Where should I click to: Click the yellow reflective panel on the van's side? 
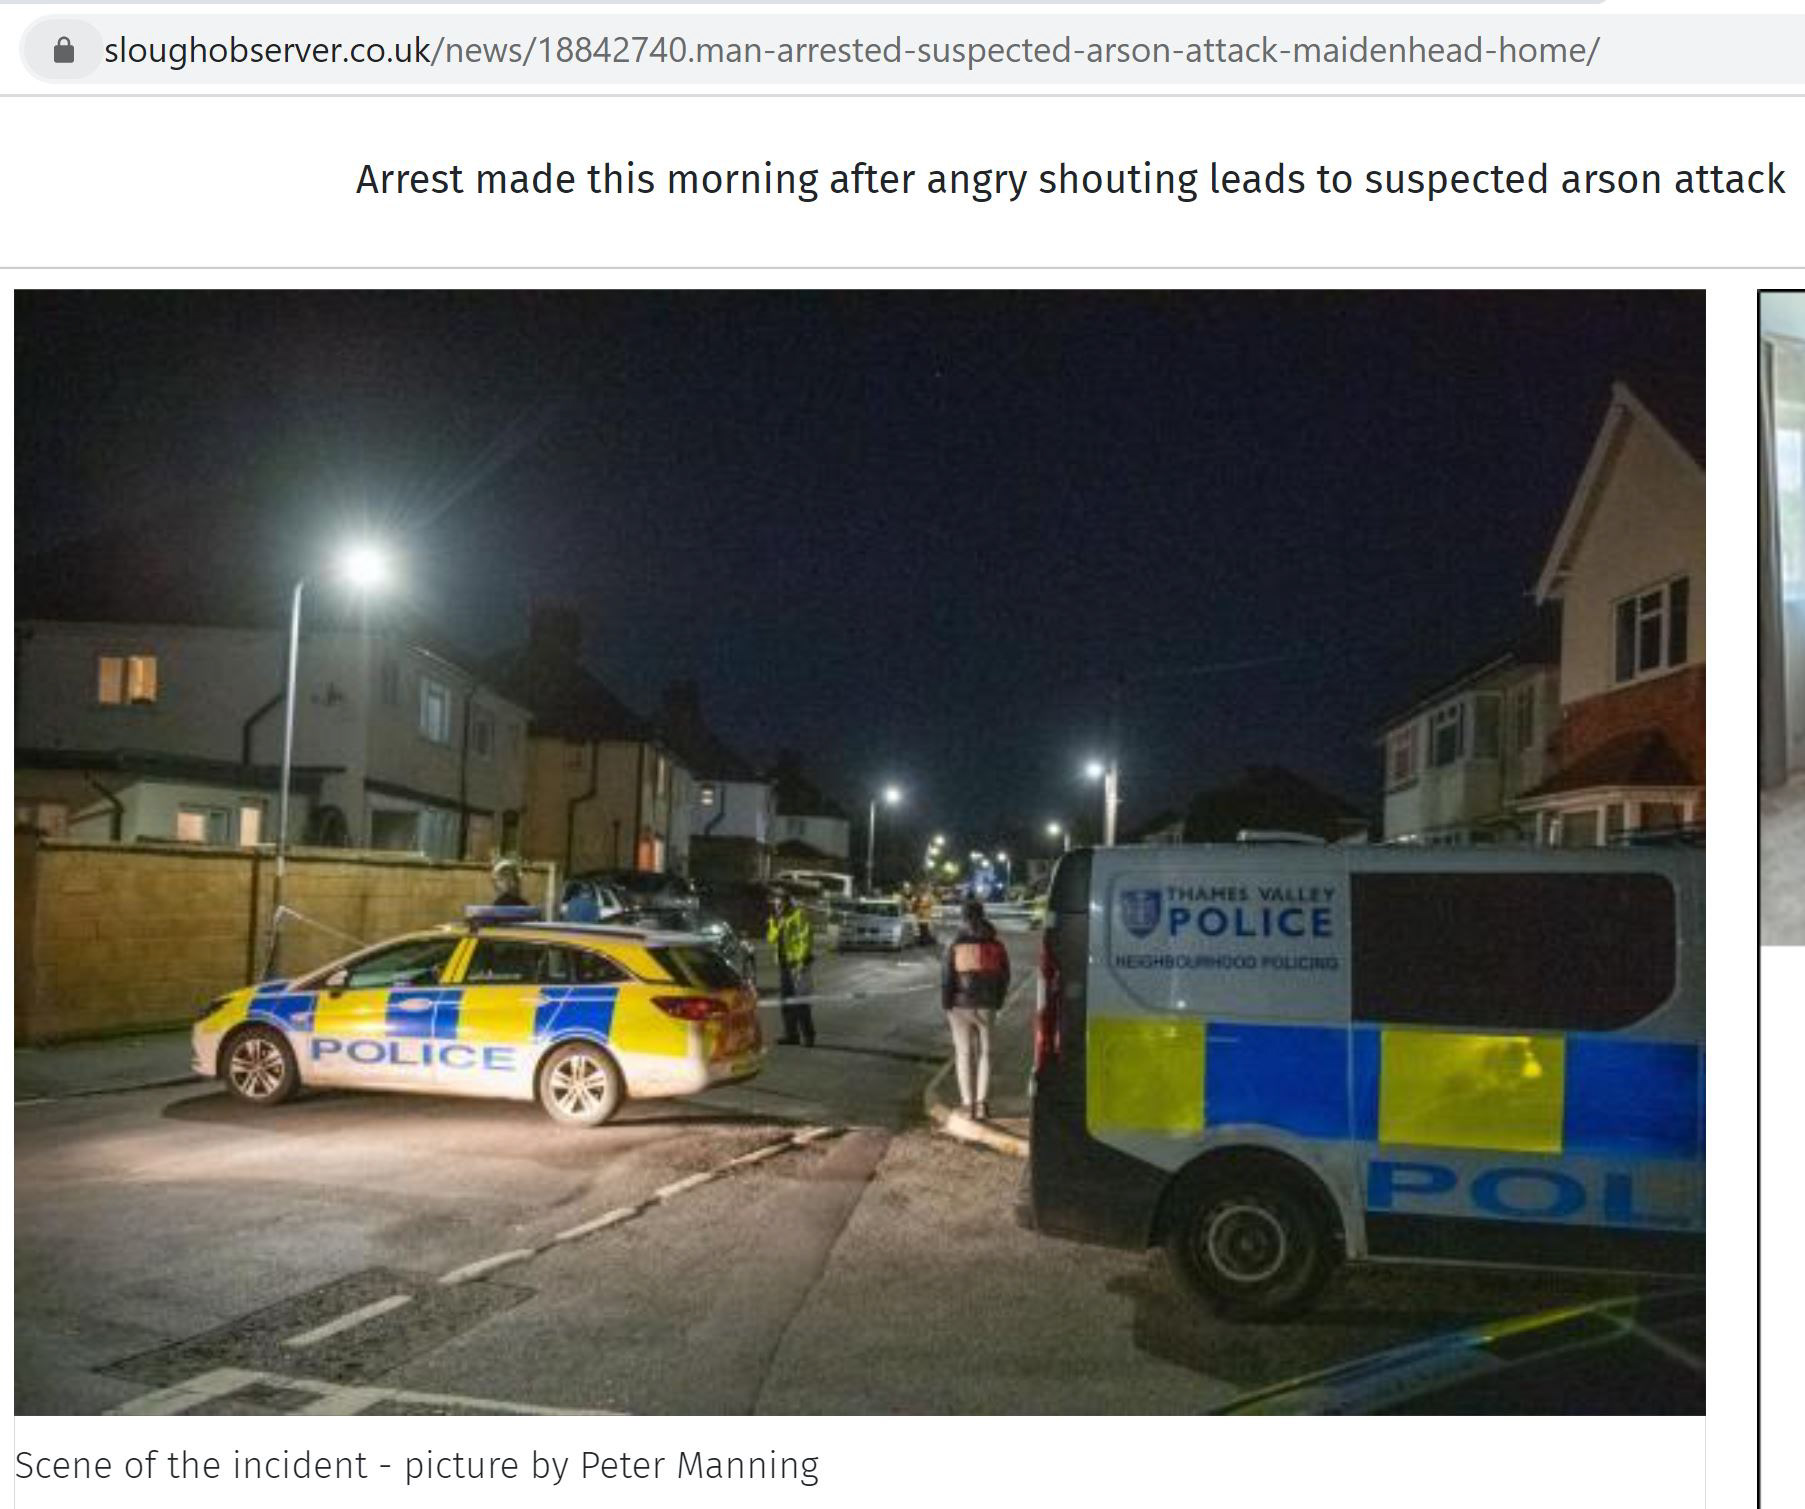coord(1470,1090)
